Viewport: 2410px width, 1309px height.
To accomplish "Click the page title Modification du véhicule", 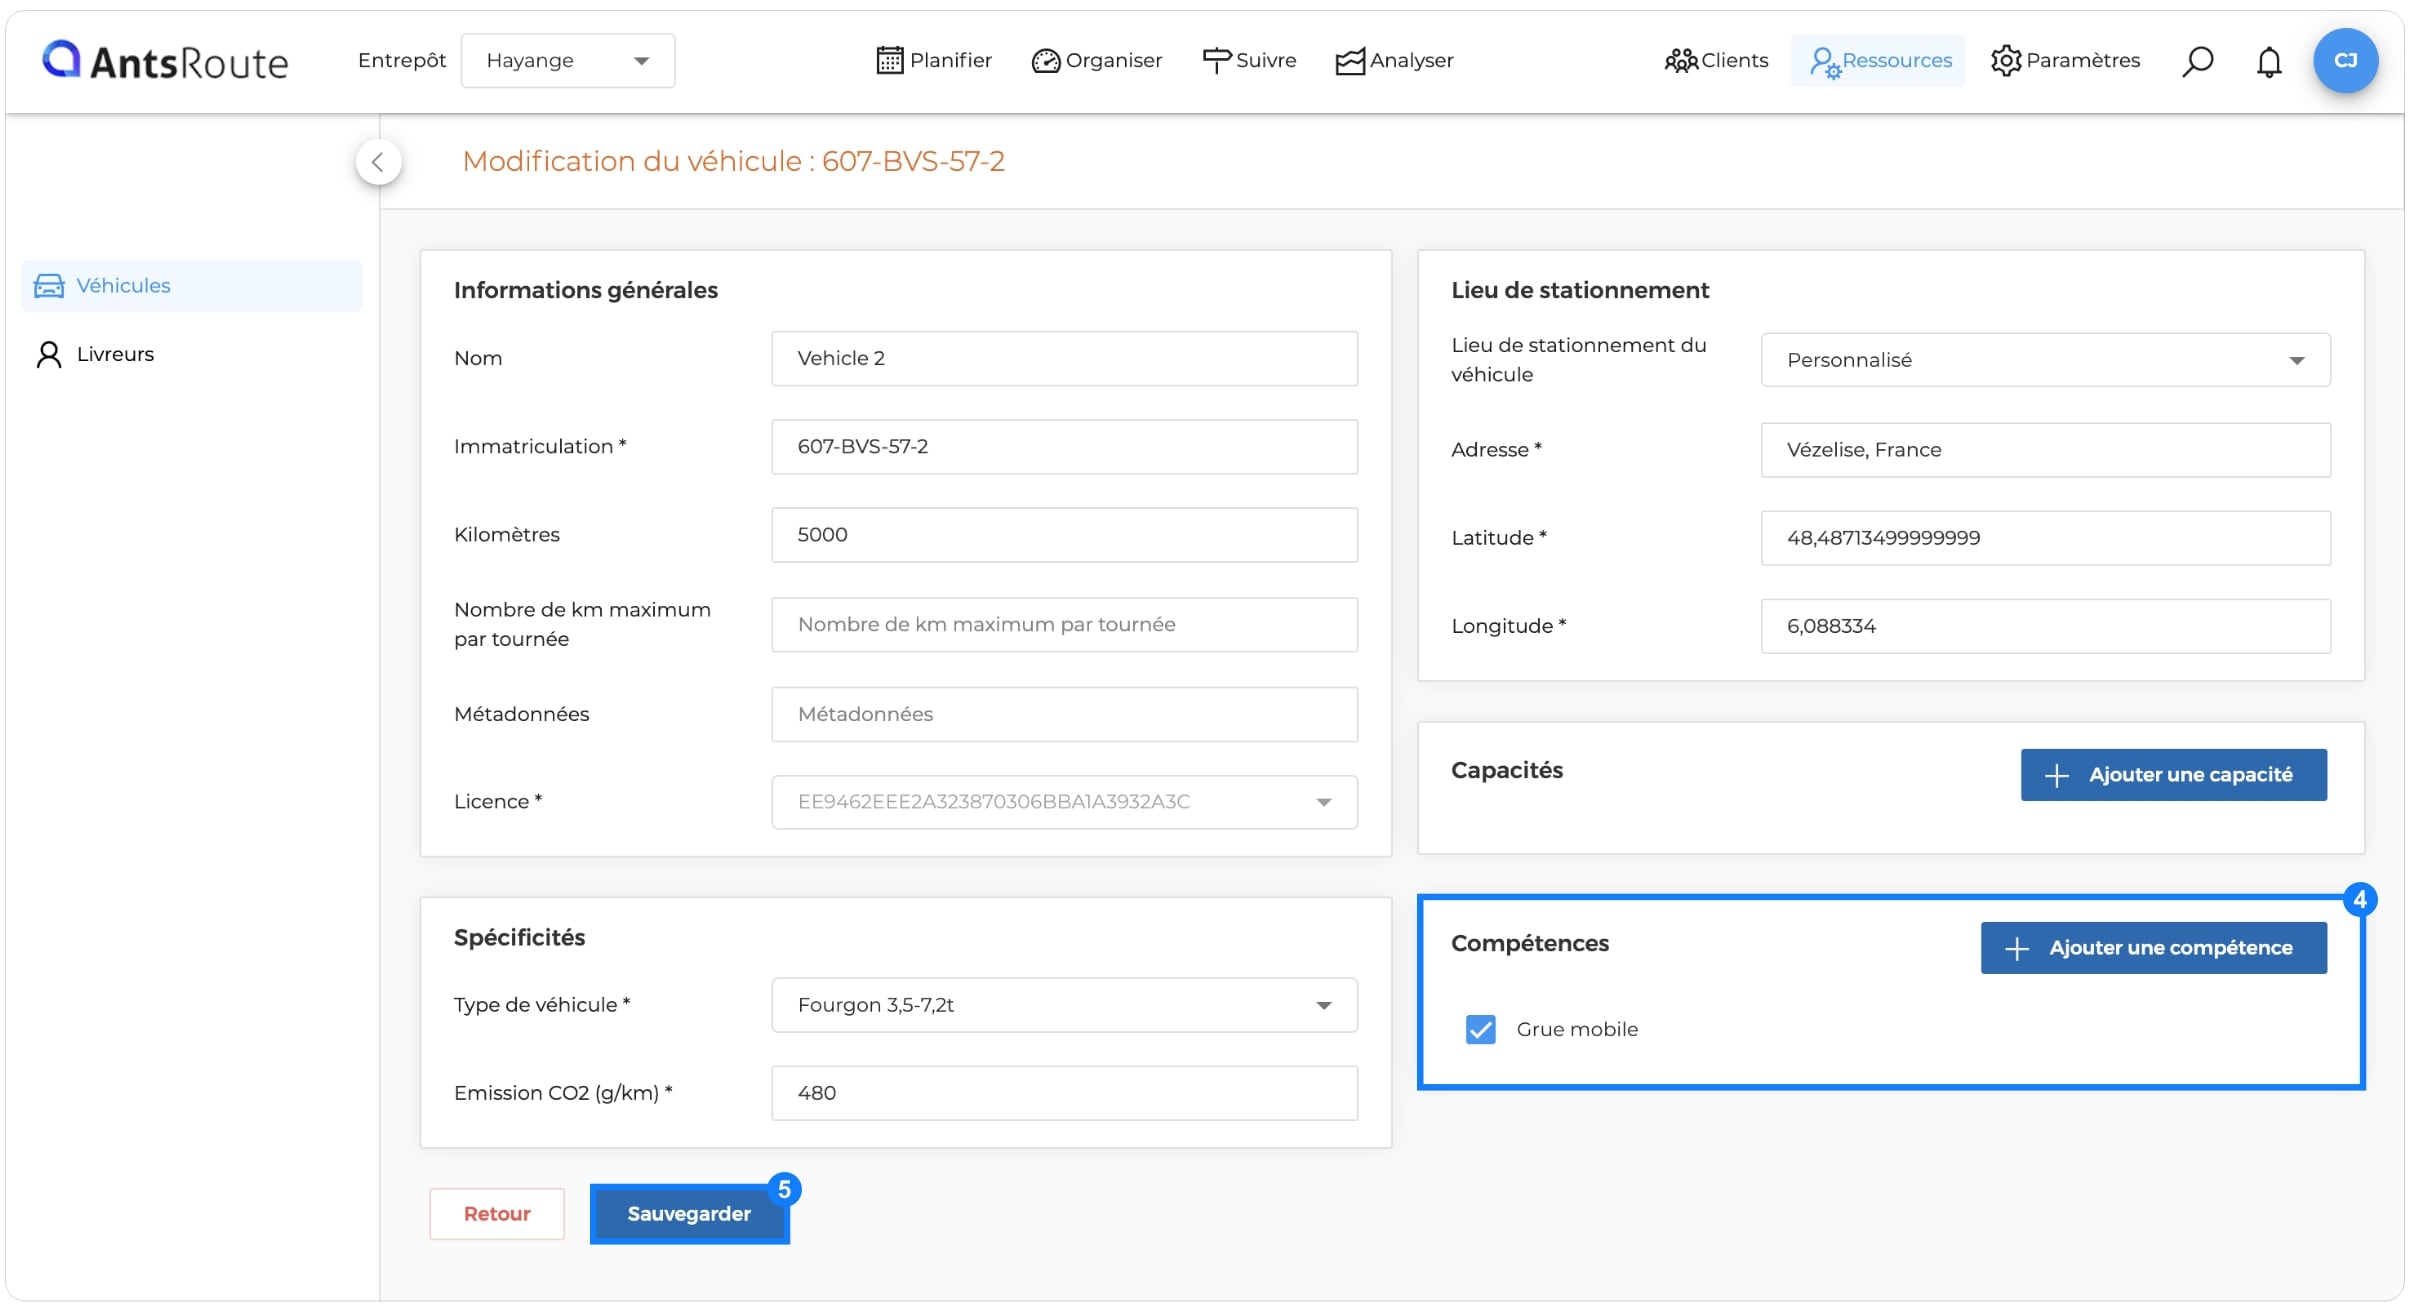I will (x=733, y=162).
